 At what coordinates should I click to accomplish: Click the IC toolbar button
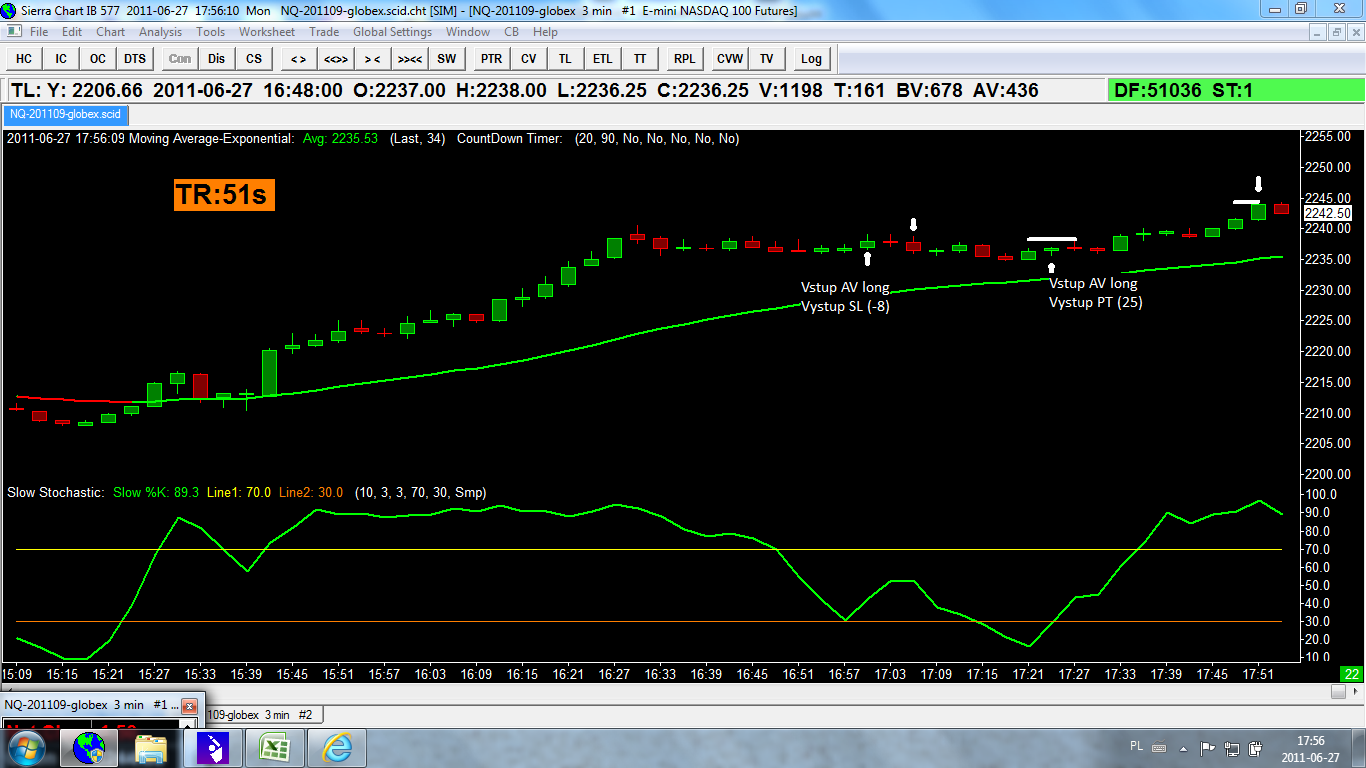click(61, 59)
